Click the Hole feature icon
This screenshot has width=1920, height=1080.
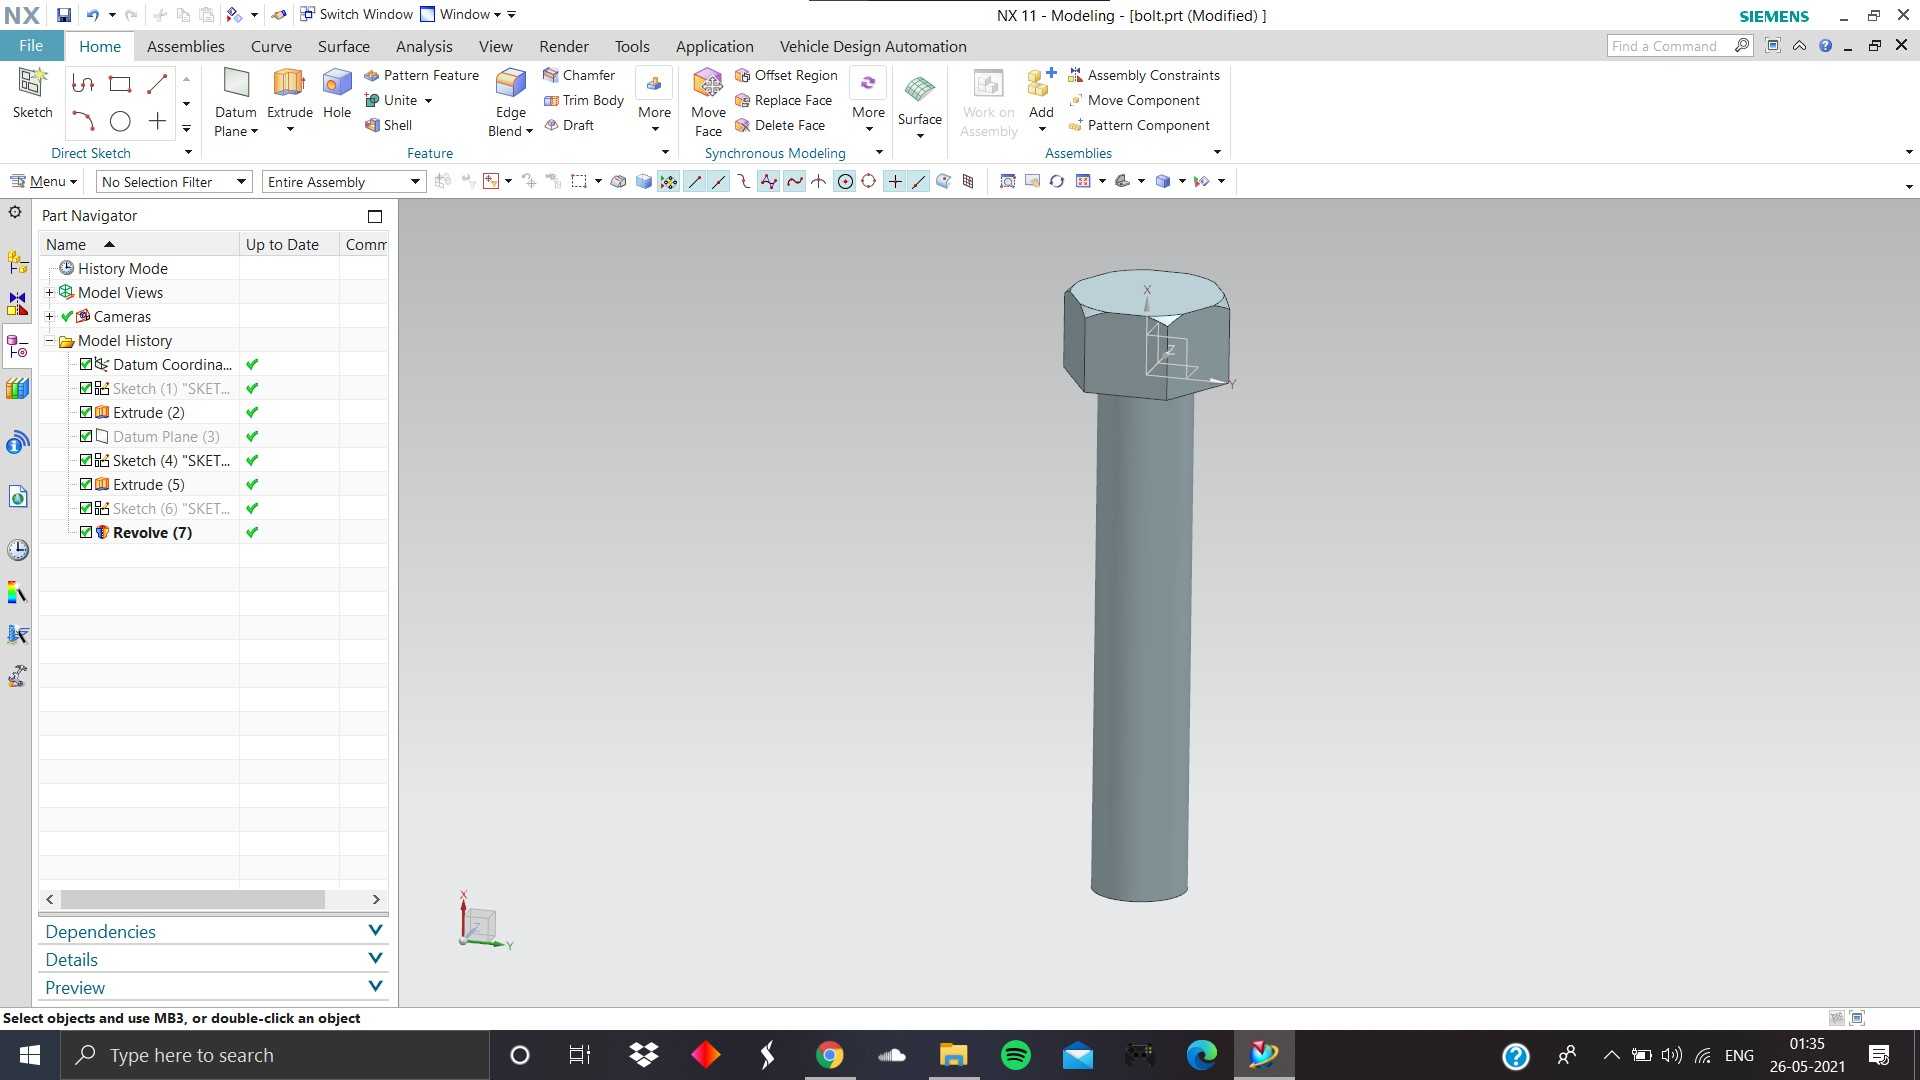[337, 84]
